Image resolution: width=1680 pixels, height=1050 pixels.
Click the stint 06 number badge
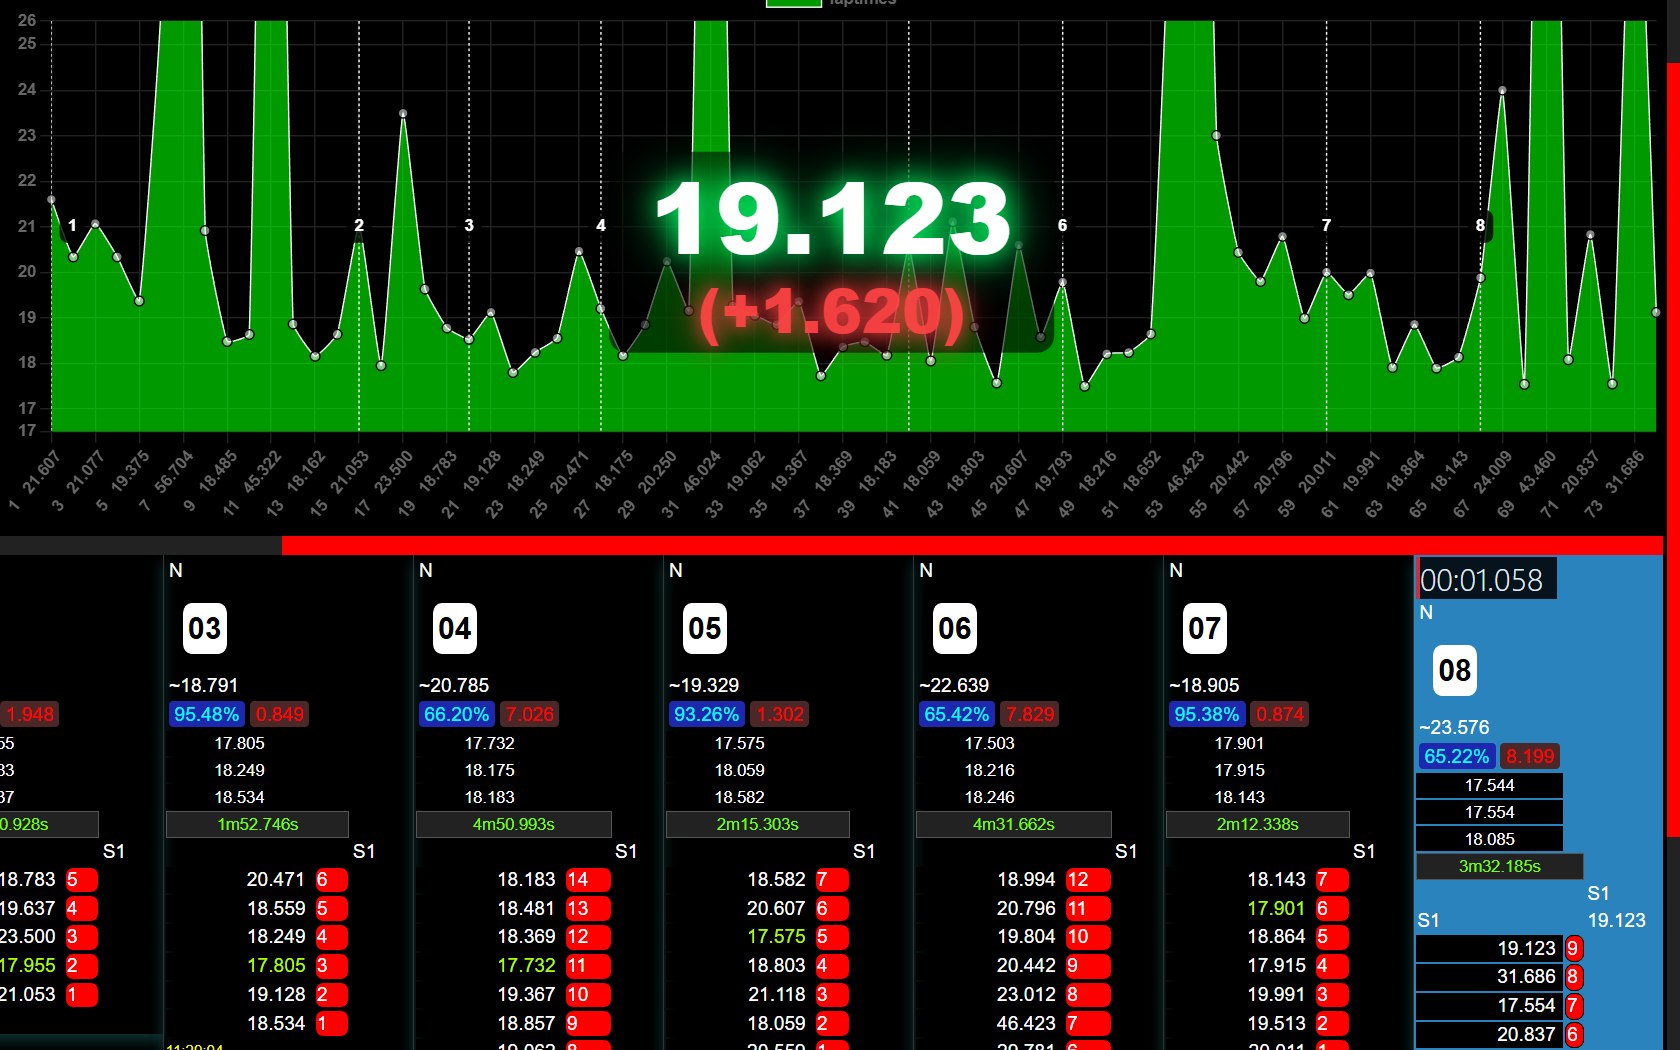click(x=954, y=629)
